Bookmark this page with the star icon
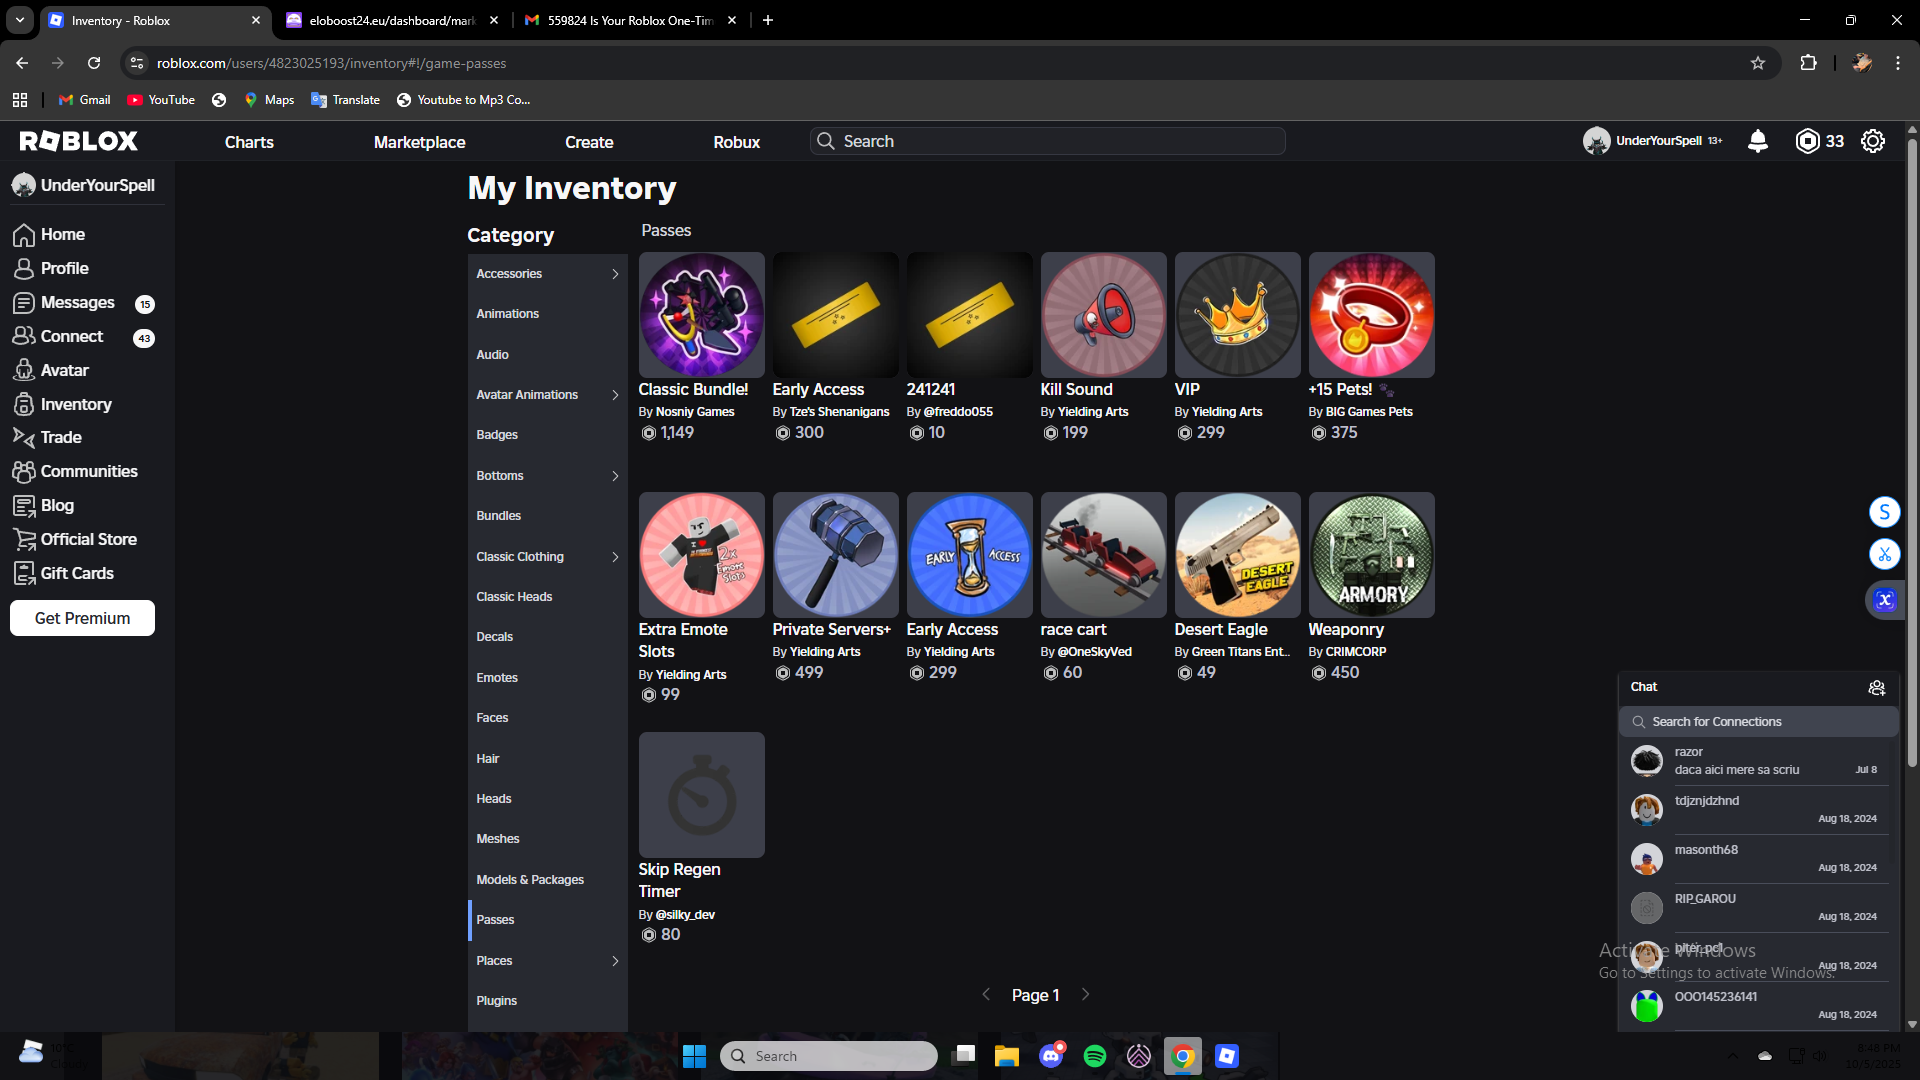Viewport: 1920px width, 1080px height. pos(1758,63)
